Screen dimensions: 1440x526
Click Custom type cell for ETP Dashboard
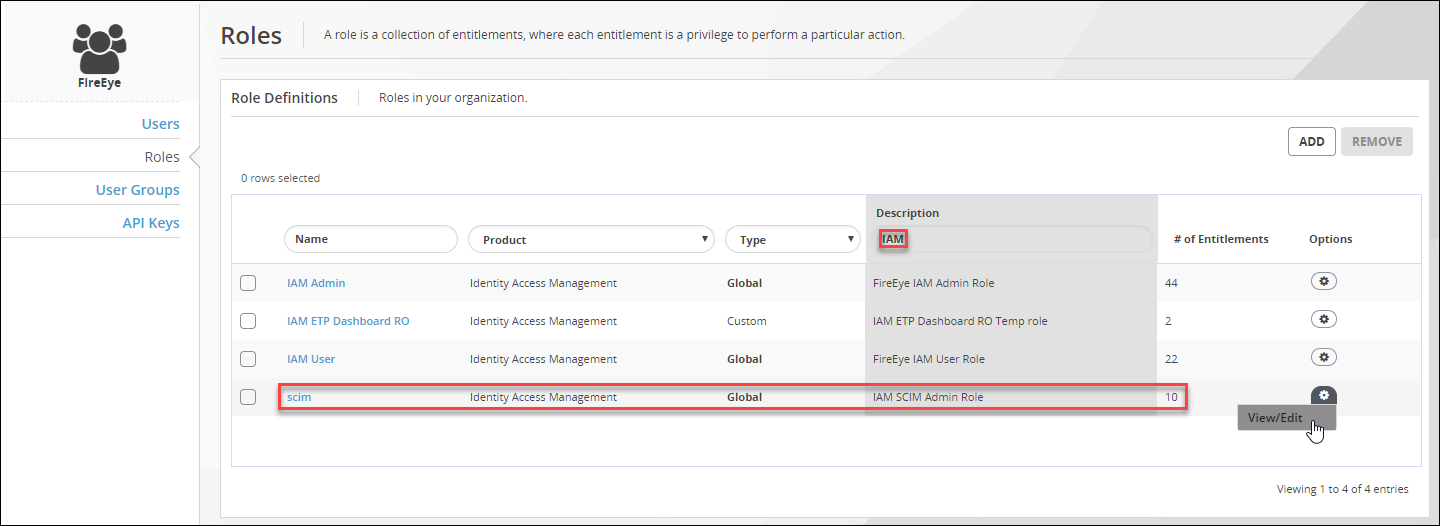click(x=747, y=321)
